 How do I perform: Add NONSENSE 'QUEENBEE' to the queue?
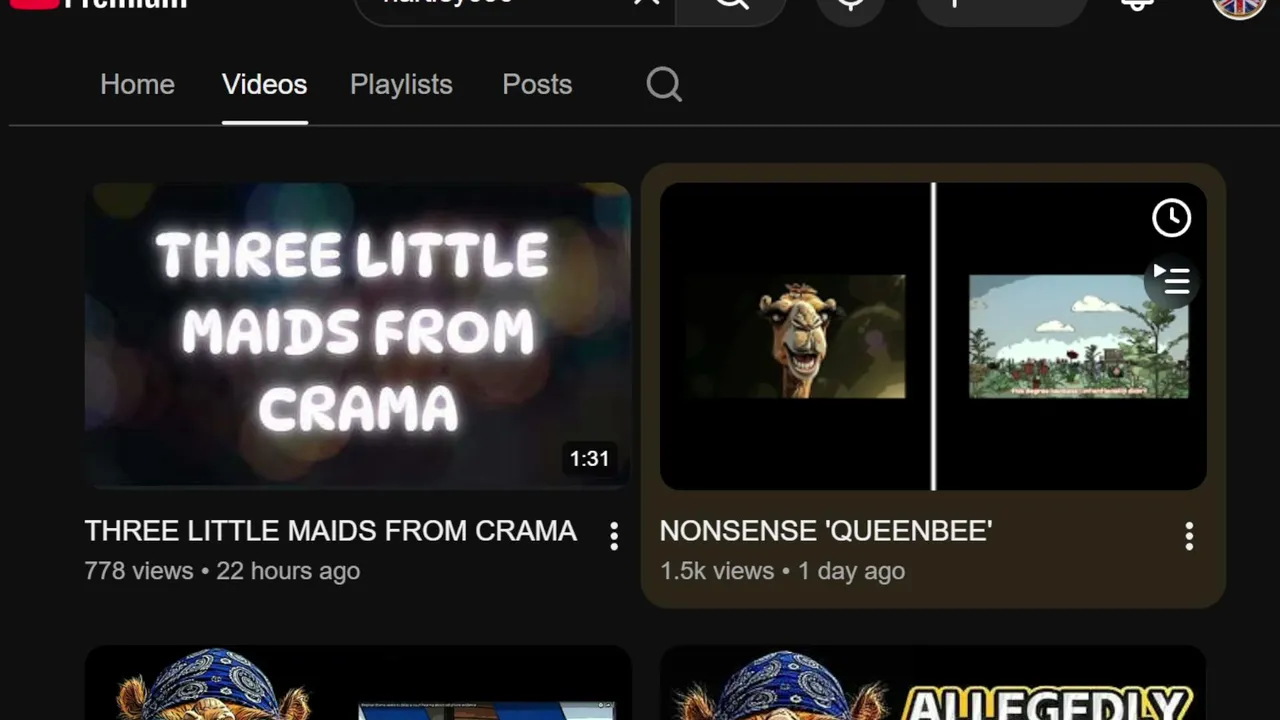(x=1171, y=279)
